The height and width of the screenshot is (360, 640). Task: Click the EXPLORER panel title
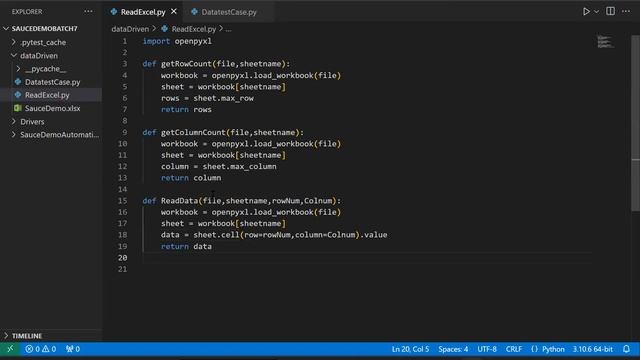click(x=27, y=12)
